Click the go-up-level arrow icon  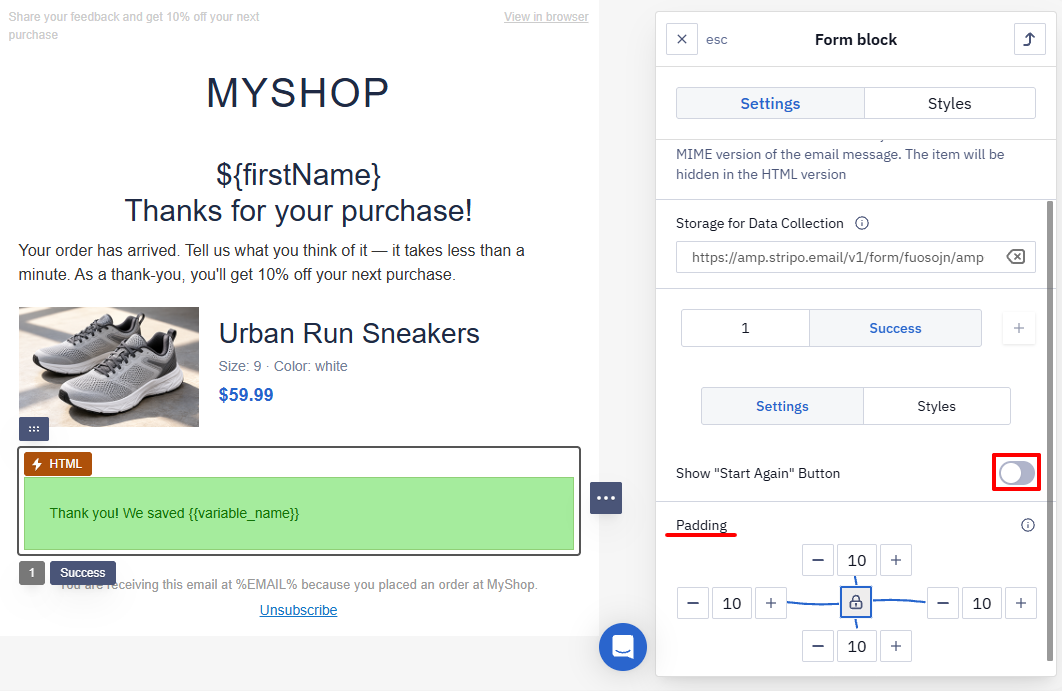[x=1029, y=39]
